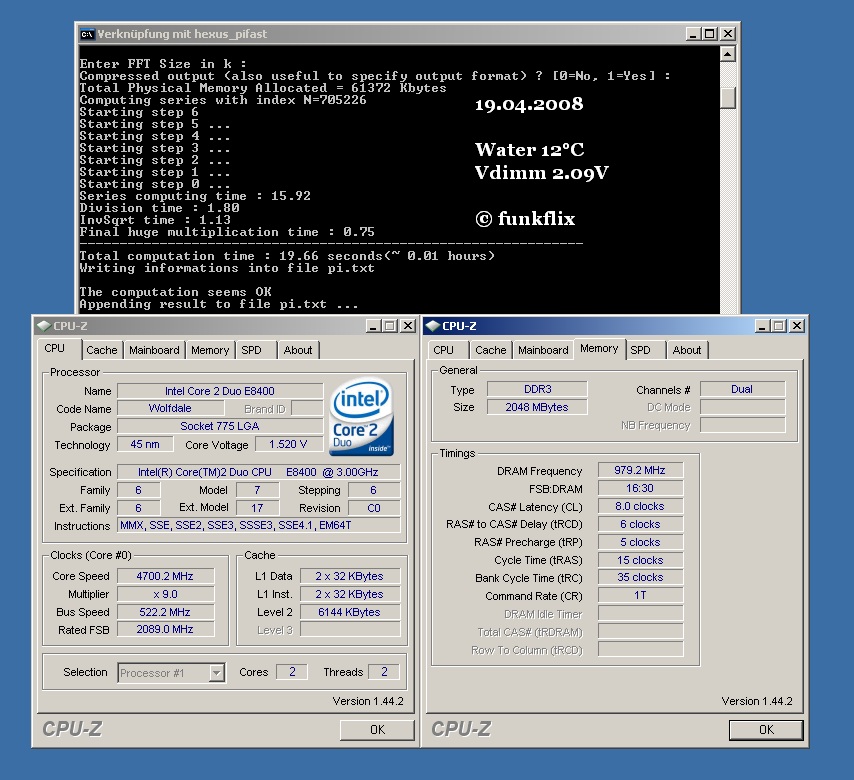Click the '1T' command rate value
This screenshot has height=780, width=854.
tap(640, 595)
